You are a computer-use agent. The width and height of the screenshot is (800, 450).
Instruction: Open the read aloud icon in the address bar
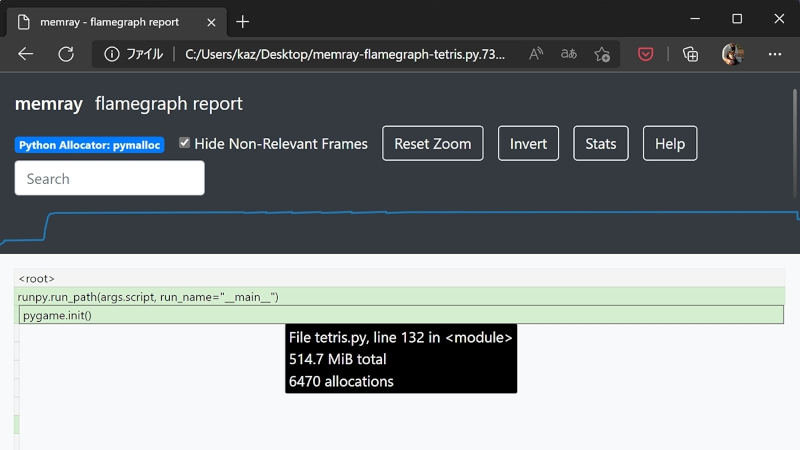click(536, 54)
